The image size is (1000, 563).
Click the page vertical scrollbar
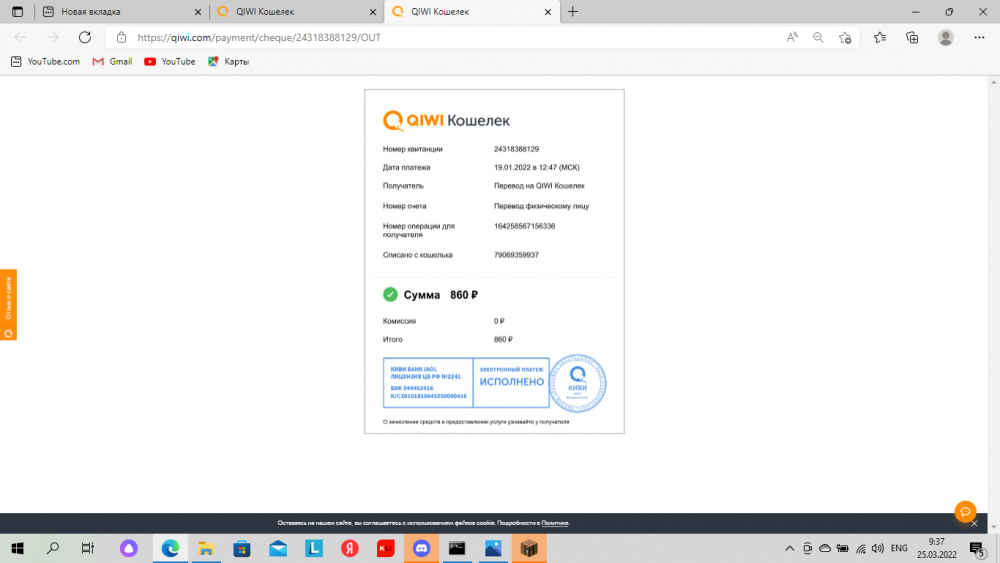point(994,305)
